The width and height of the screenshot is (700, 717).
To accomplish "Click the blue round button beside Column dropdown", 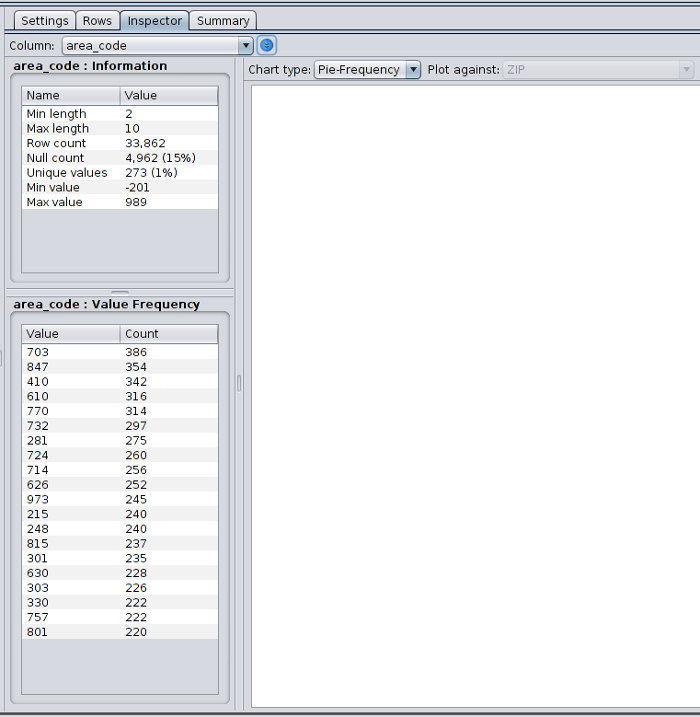I will point(267,45).
